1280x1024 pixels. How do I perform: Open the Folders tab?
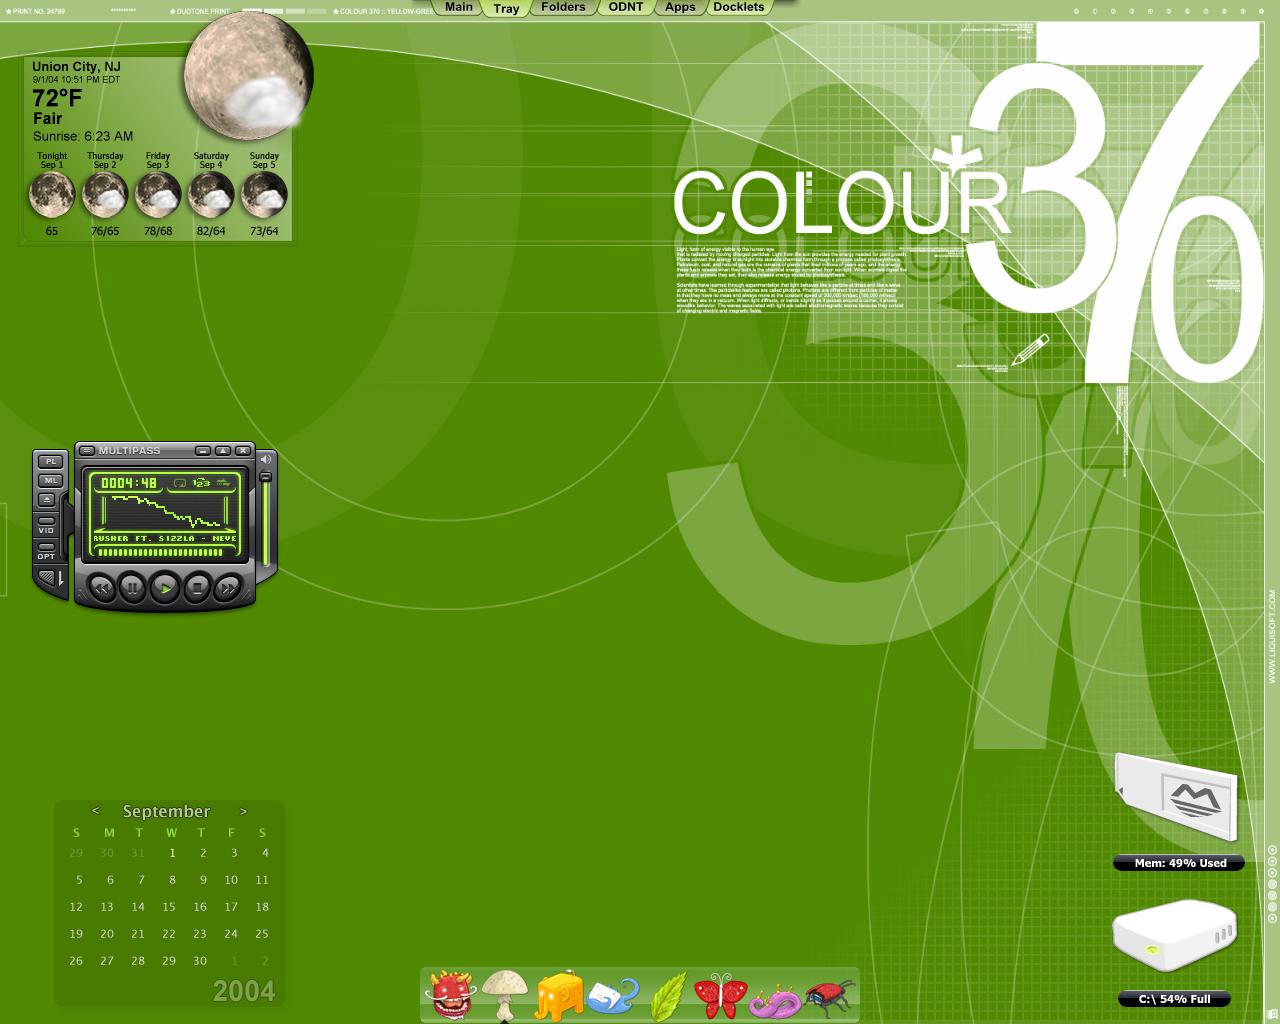tap(563, 7)
